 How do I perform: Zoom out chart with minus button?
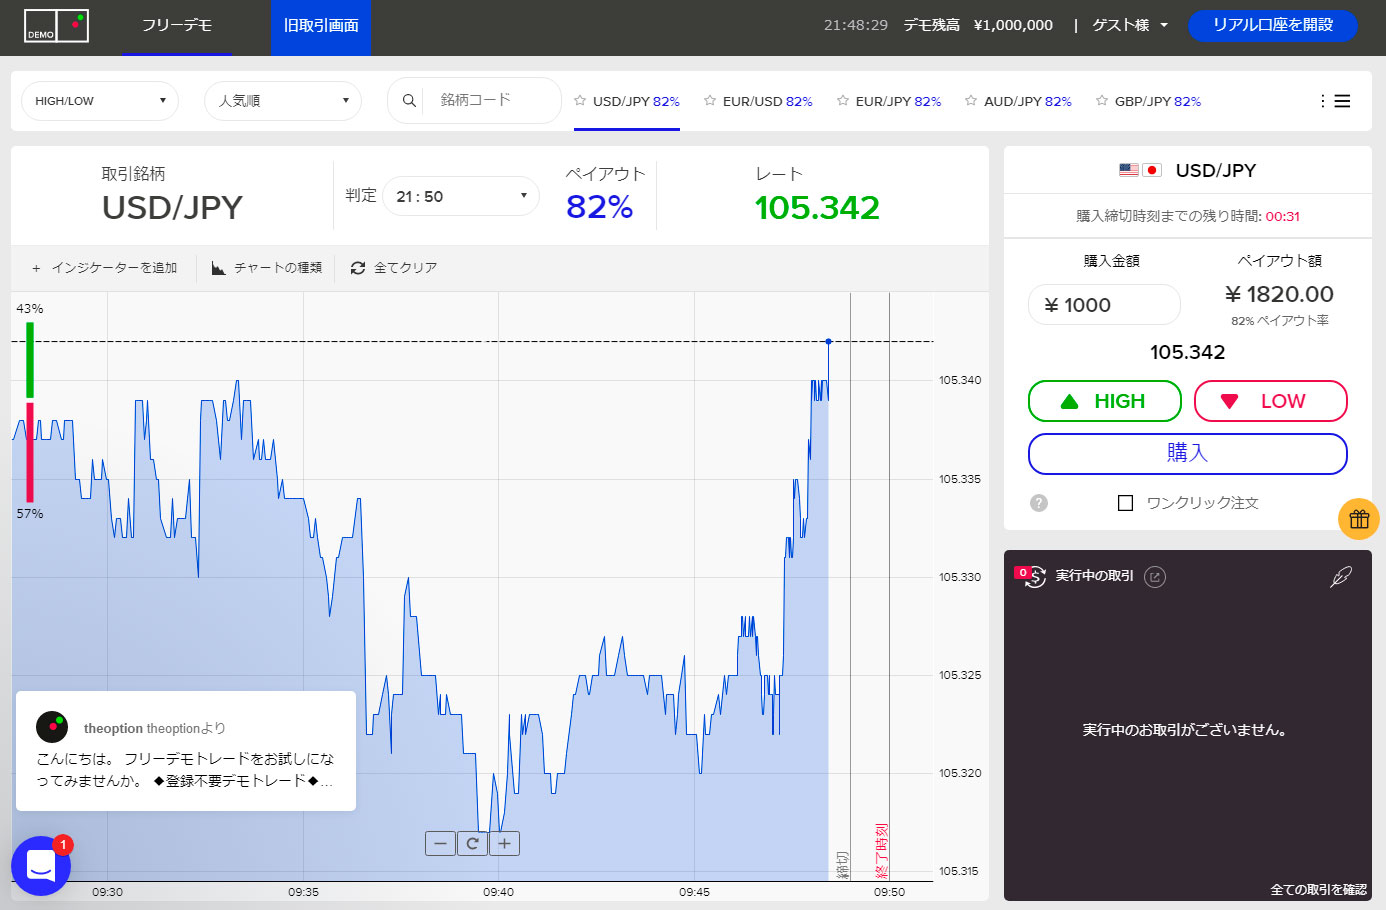point(440,844)
